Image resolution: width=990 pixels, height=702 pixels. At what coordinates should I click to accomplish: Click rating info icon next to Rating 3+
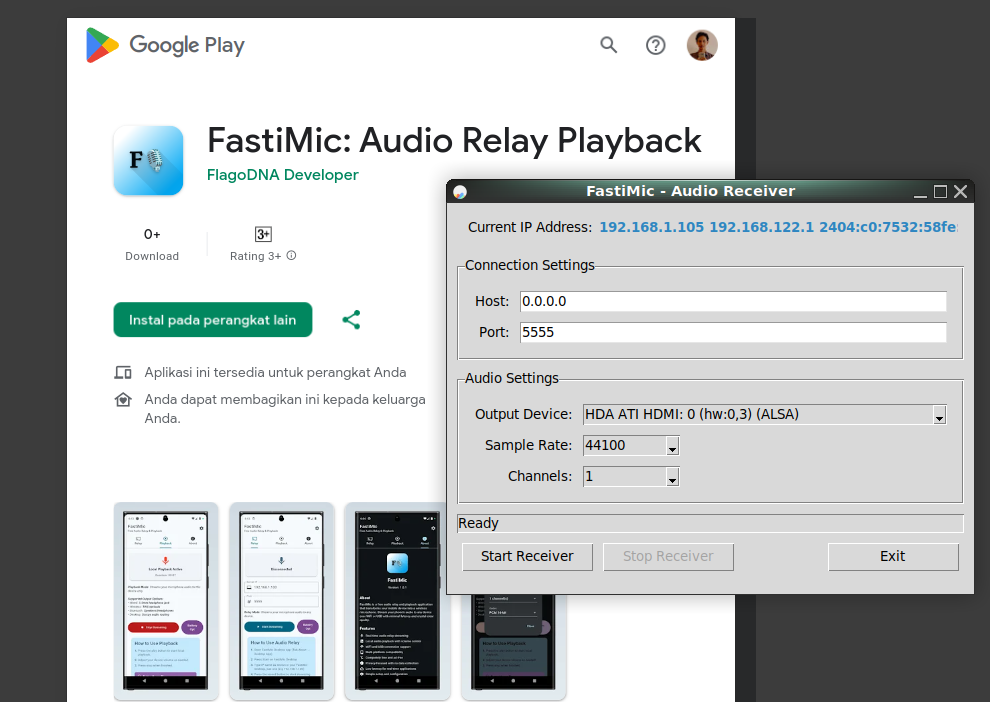(292, 256)
